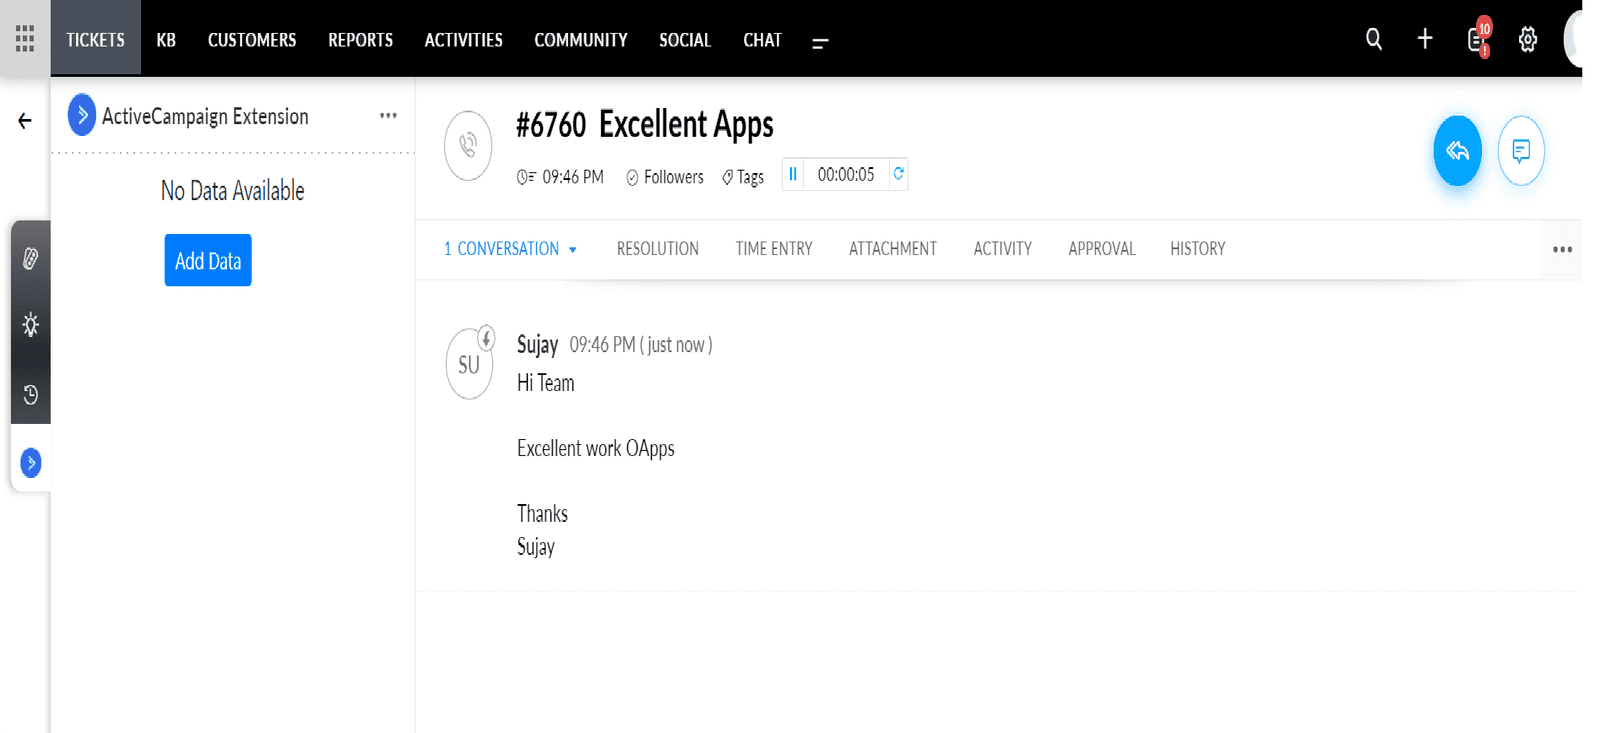The image size is (1600, 733).
Task: Open the lightbulb sidebar icon
Action: coord(31,325)
